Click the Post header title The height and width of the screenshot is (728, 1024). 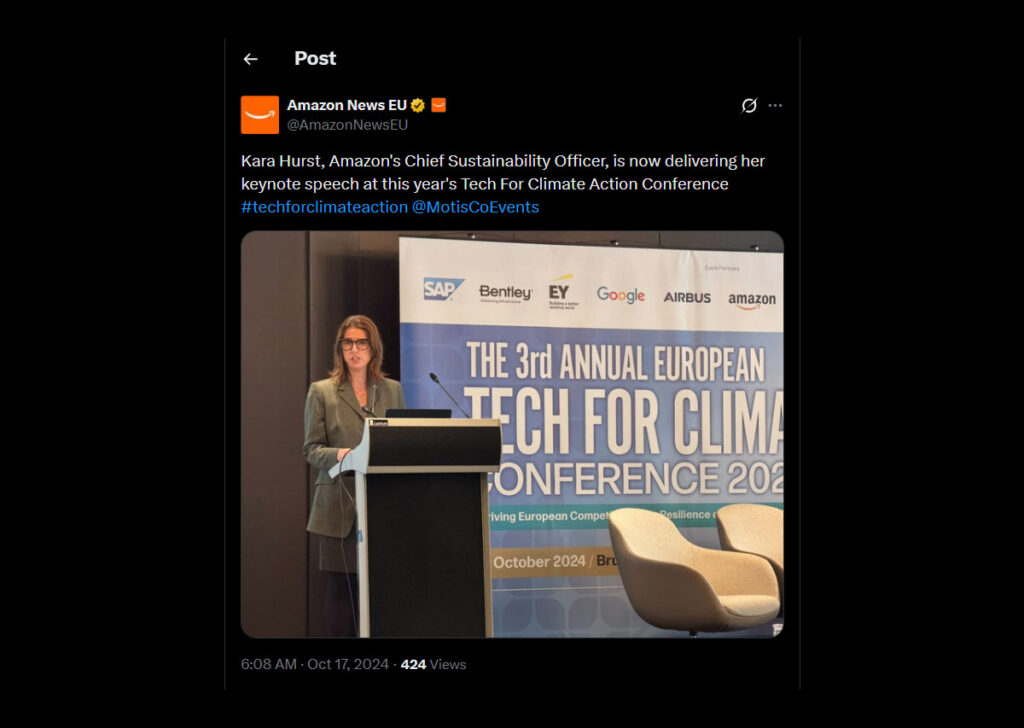pos(315,59)
